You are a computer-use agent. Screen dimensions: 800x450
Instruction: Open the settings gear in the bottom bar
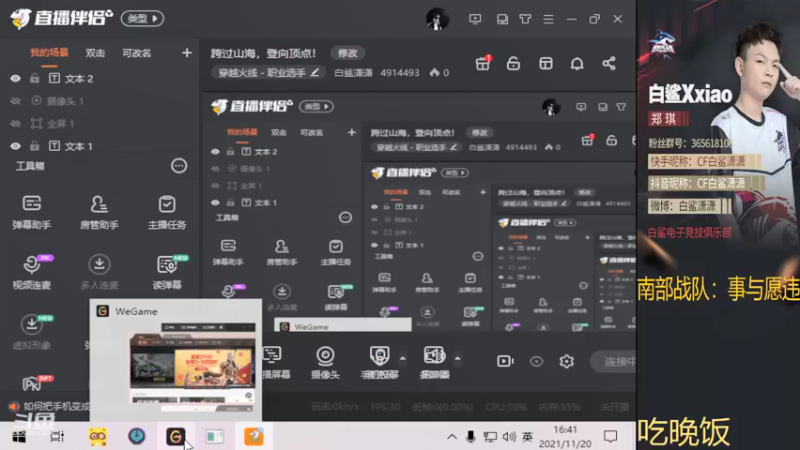pyautogui.click(x=566, y=361)
